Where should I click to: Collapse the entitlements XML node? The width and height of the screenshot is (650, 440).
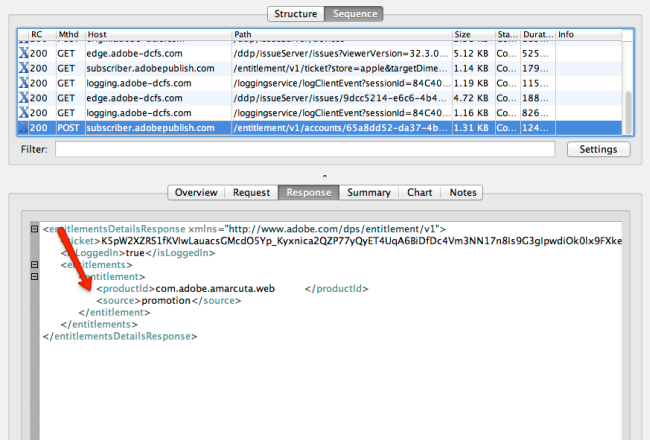(x=34, y=265)
